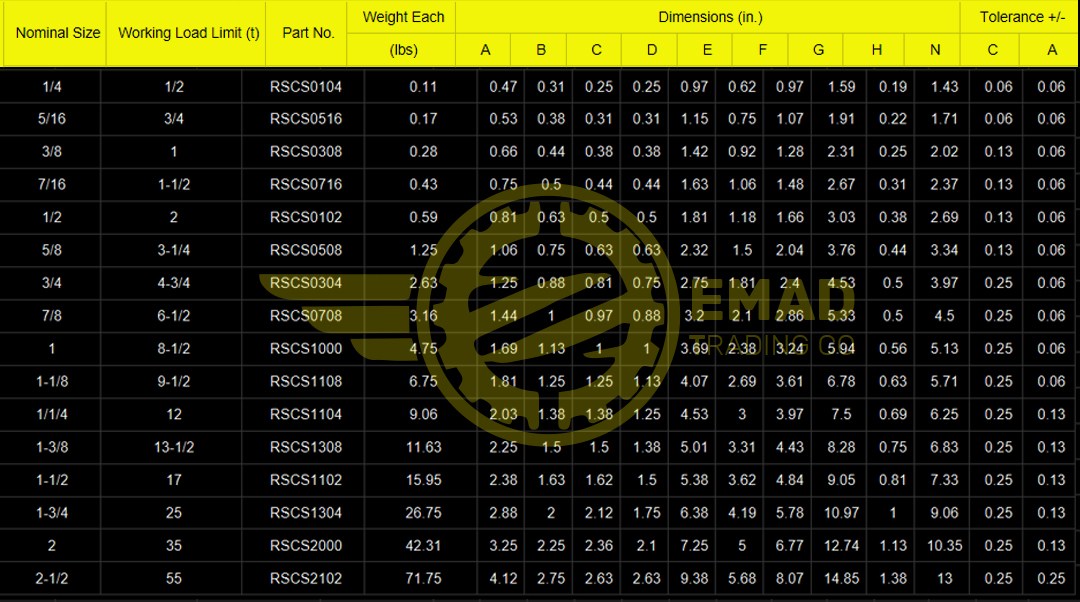Select working load limit "4-3/4"
1080x602 pixels.
(x=174, y=283)
